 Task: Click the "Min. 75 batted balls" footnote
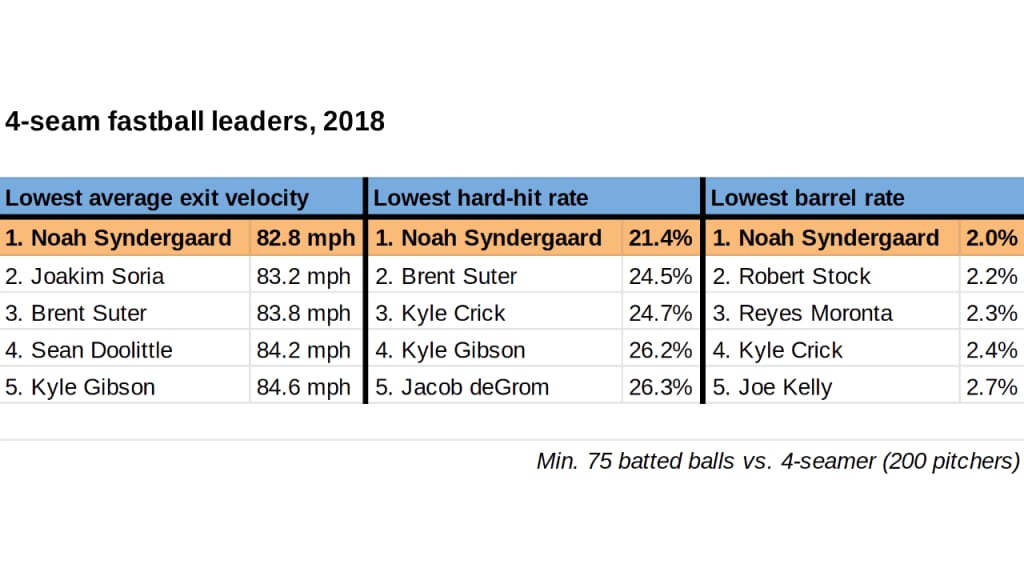pos(778,461)
